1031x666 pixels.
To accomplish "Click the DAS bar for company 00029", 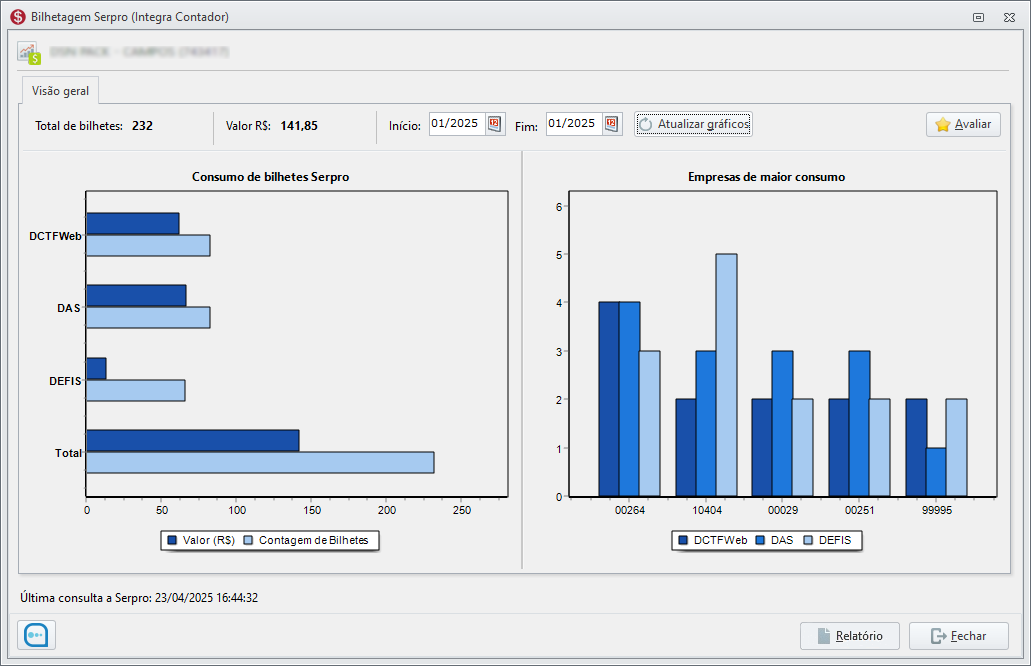I will point(782,423).
